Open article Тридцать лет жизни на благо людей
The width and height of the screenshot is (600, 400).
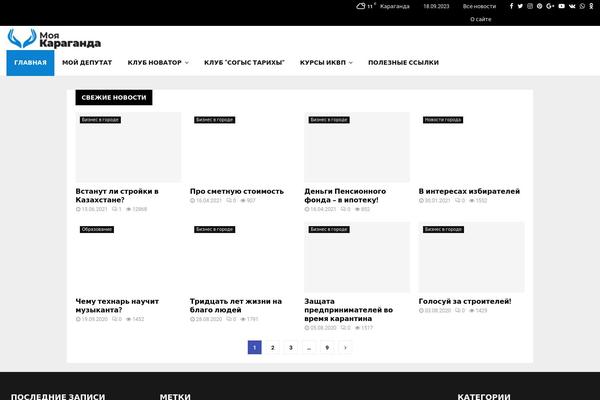[x=236, y=305]
